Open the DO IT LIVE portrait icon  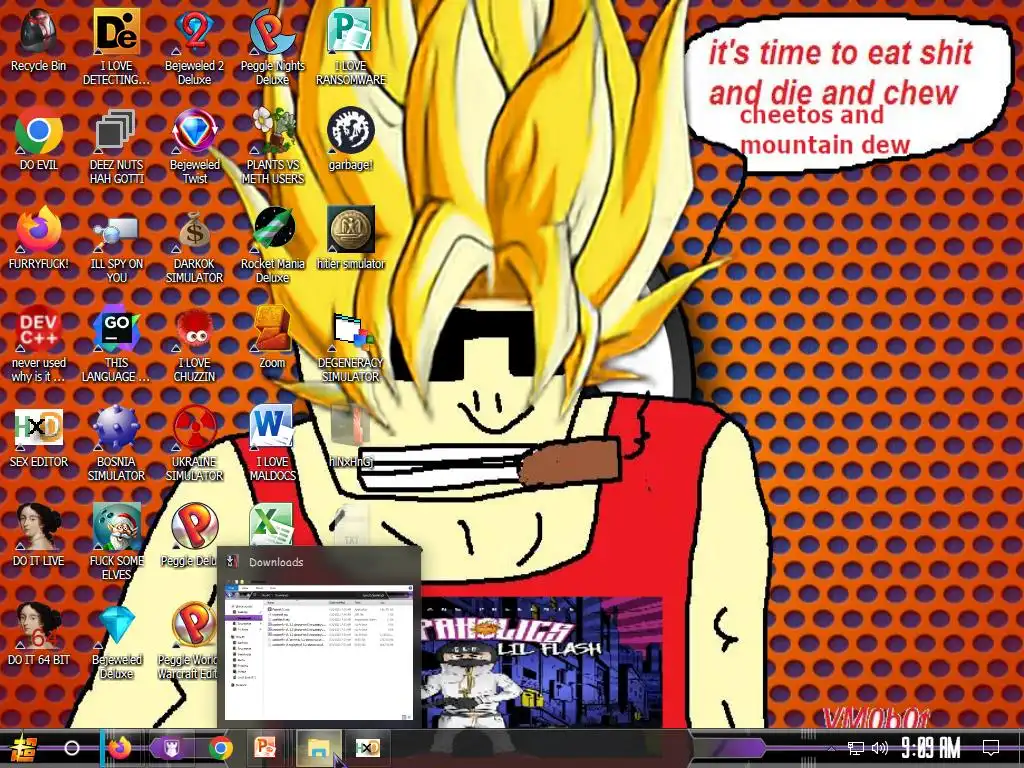tap(39, 535)
